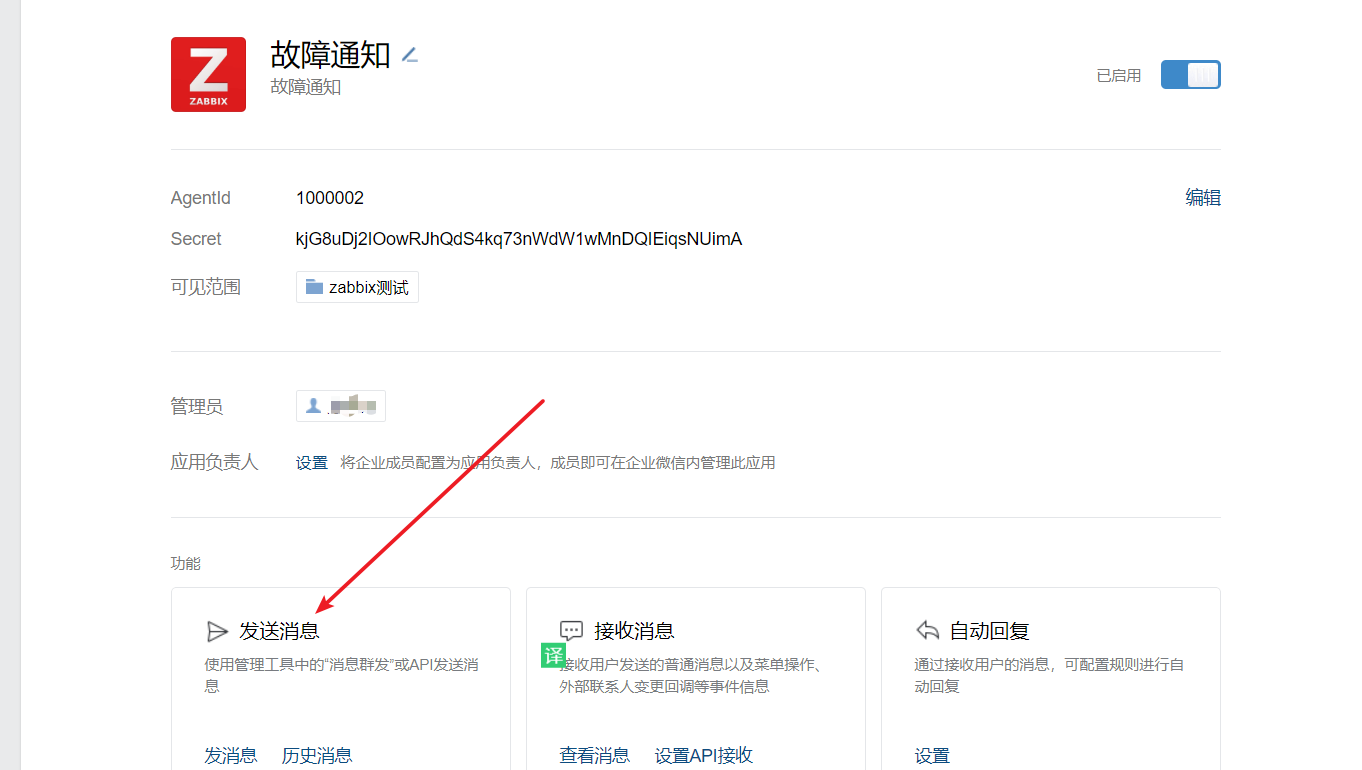Click the folder icon inside zabbix测试 tag
The width and height of the screenshot is (1362, 770).
pos(313,287)
